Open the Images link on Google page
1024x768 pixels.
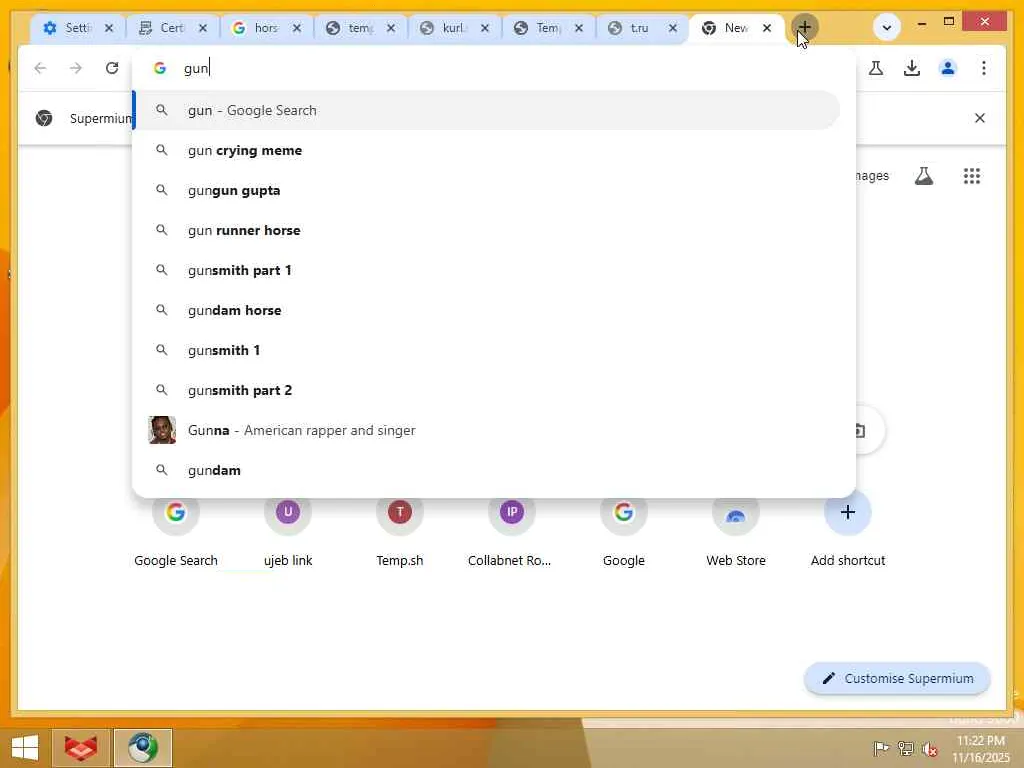tap(872, 176)
